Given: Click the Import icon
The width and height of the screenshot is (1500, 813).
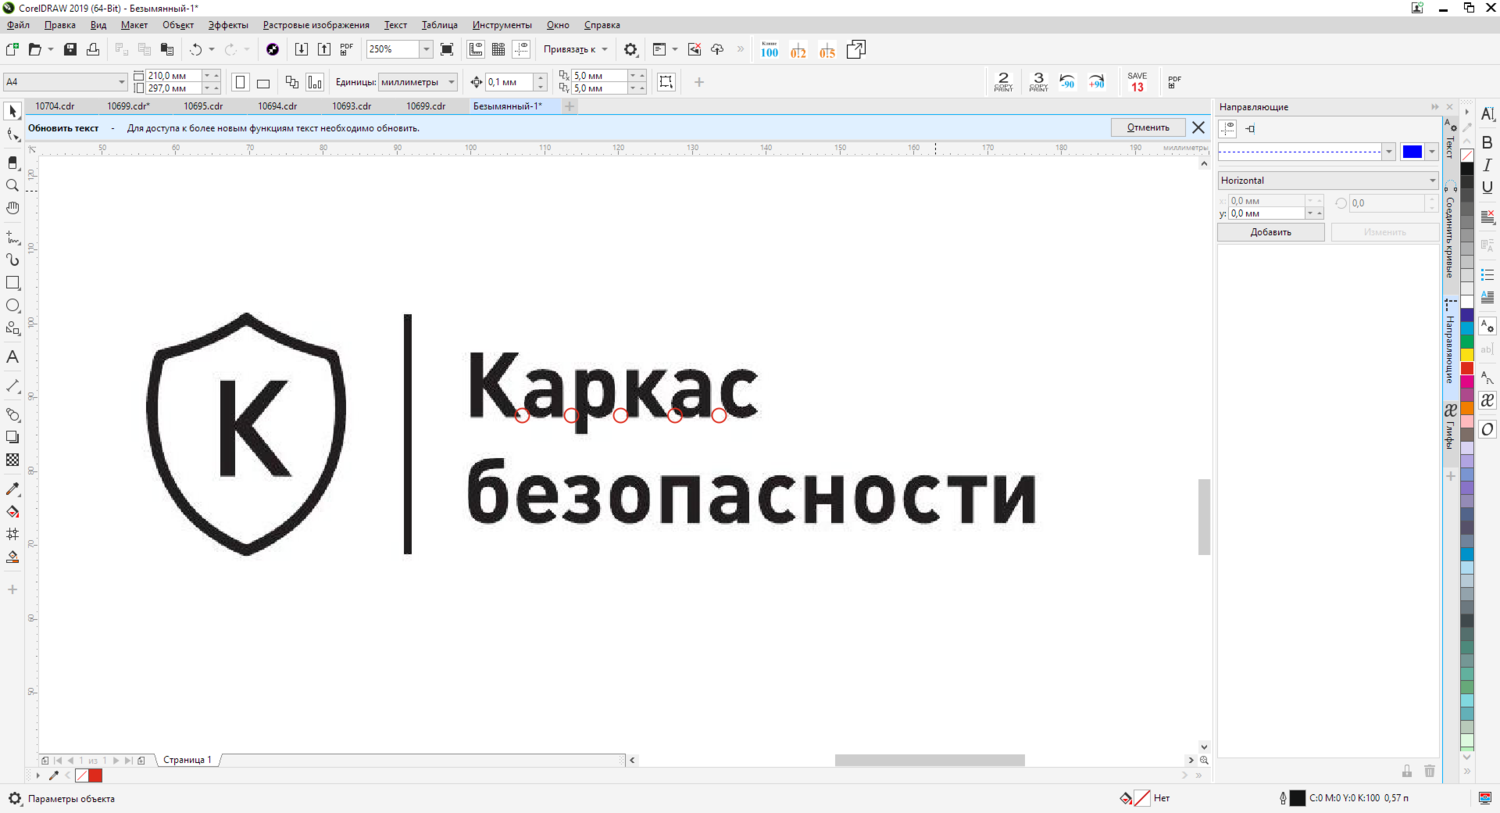Looking at the screenshot, I should [301, 49].
